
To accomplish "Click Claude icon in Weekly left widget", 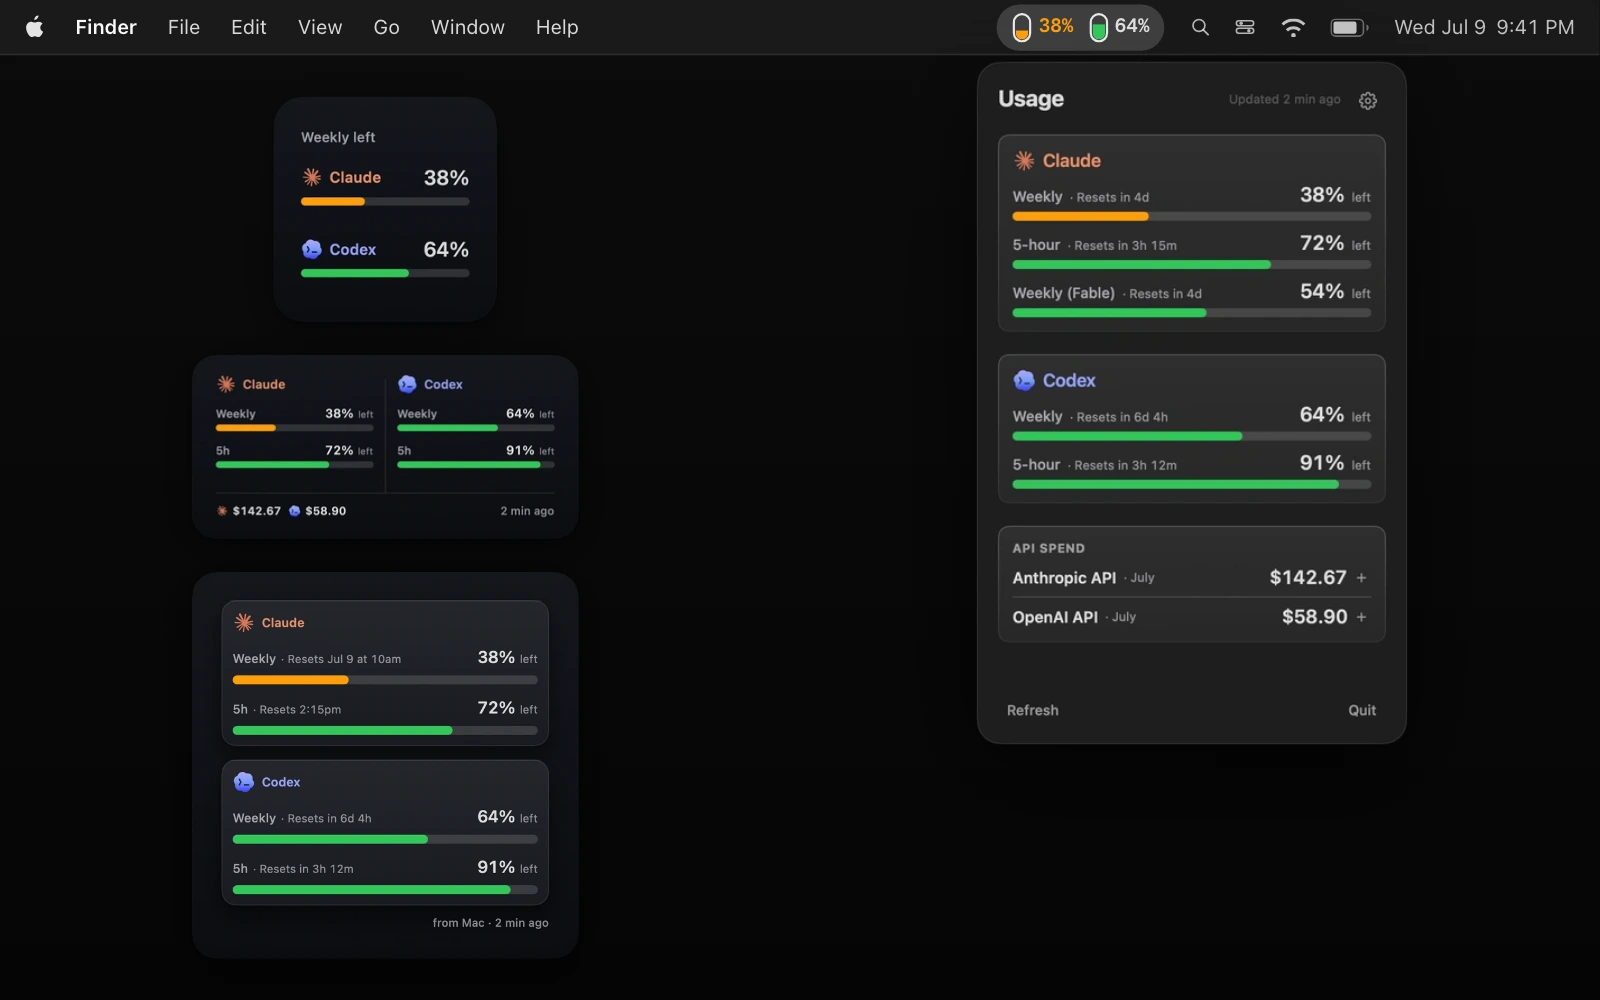I will pyautogui.click(x=312, y=177).
